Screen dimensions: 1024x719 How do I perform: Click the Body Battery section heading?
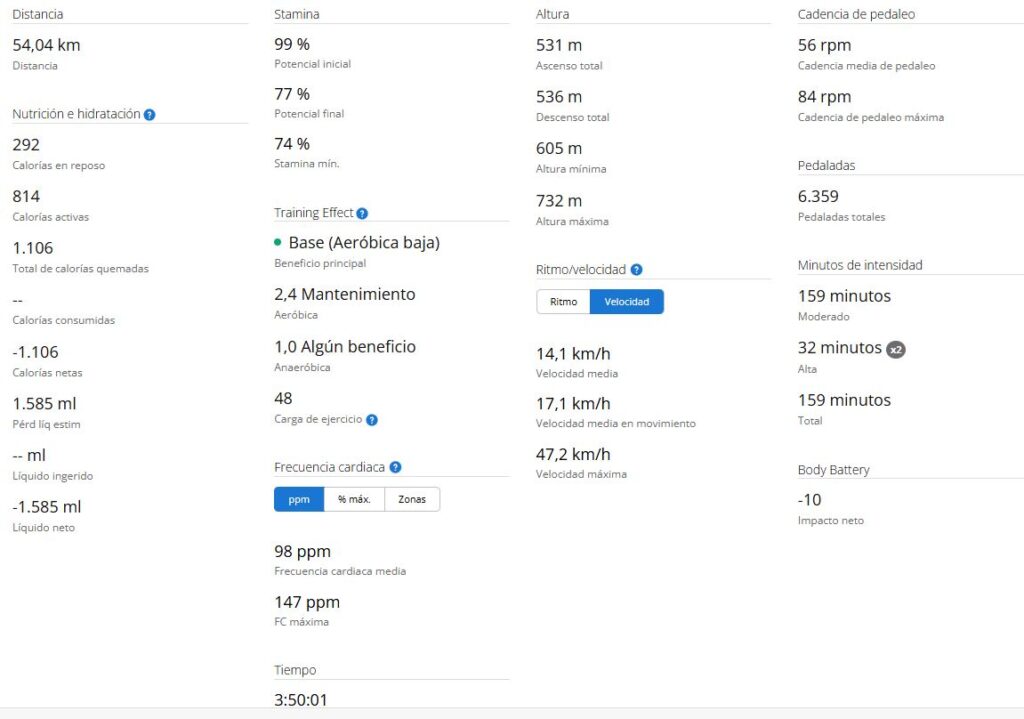click(x=833, y=470)
